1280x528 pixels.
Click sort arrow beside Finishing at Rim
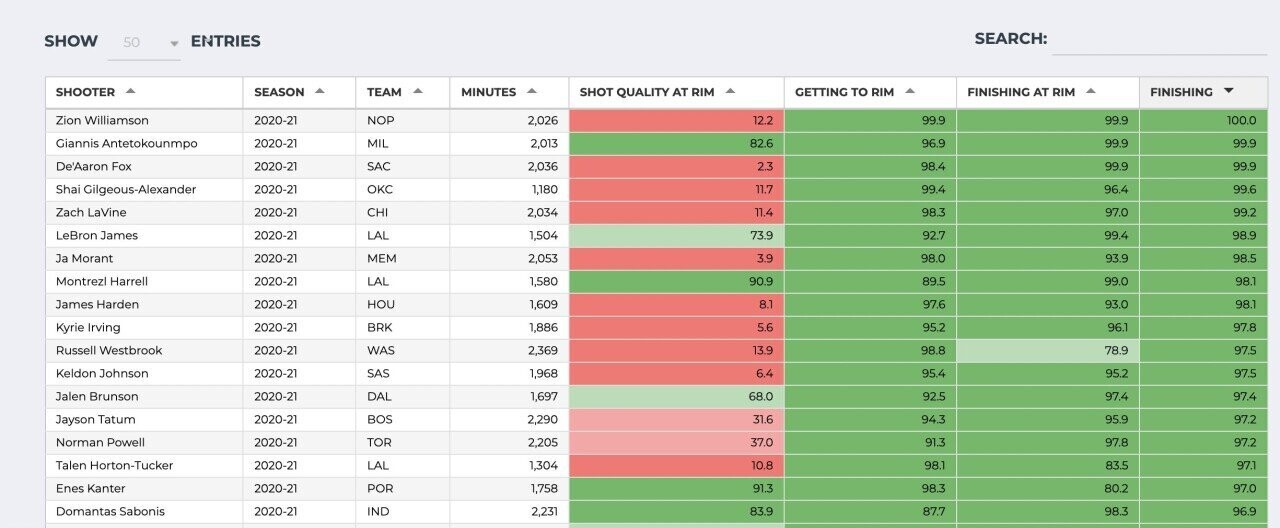click(x=1090, y=91)
